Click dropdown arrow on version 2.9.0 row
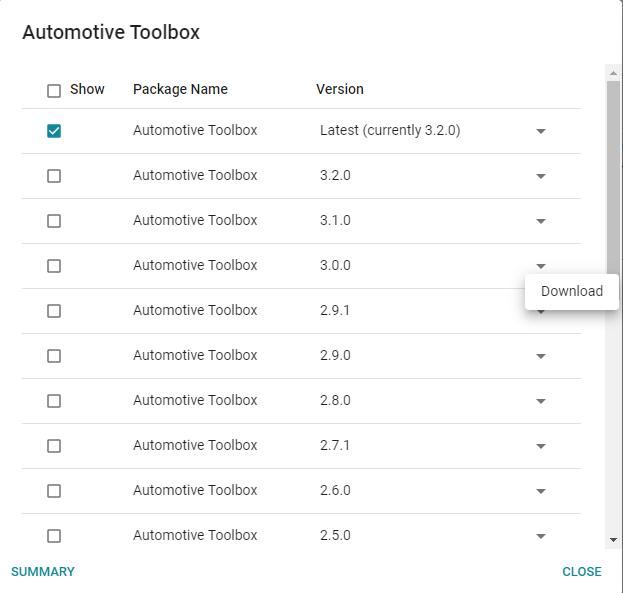The width and height of the screenshot is (623, 593). (x=541, y=356)
